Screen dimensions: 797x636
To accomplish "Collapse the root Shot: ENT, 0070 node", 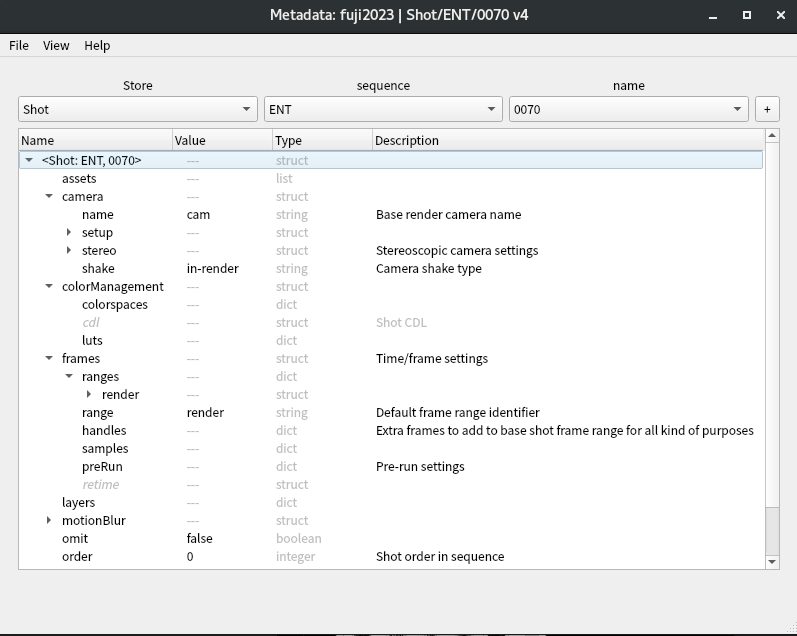I will pos(29,161).
